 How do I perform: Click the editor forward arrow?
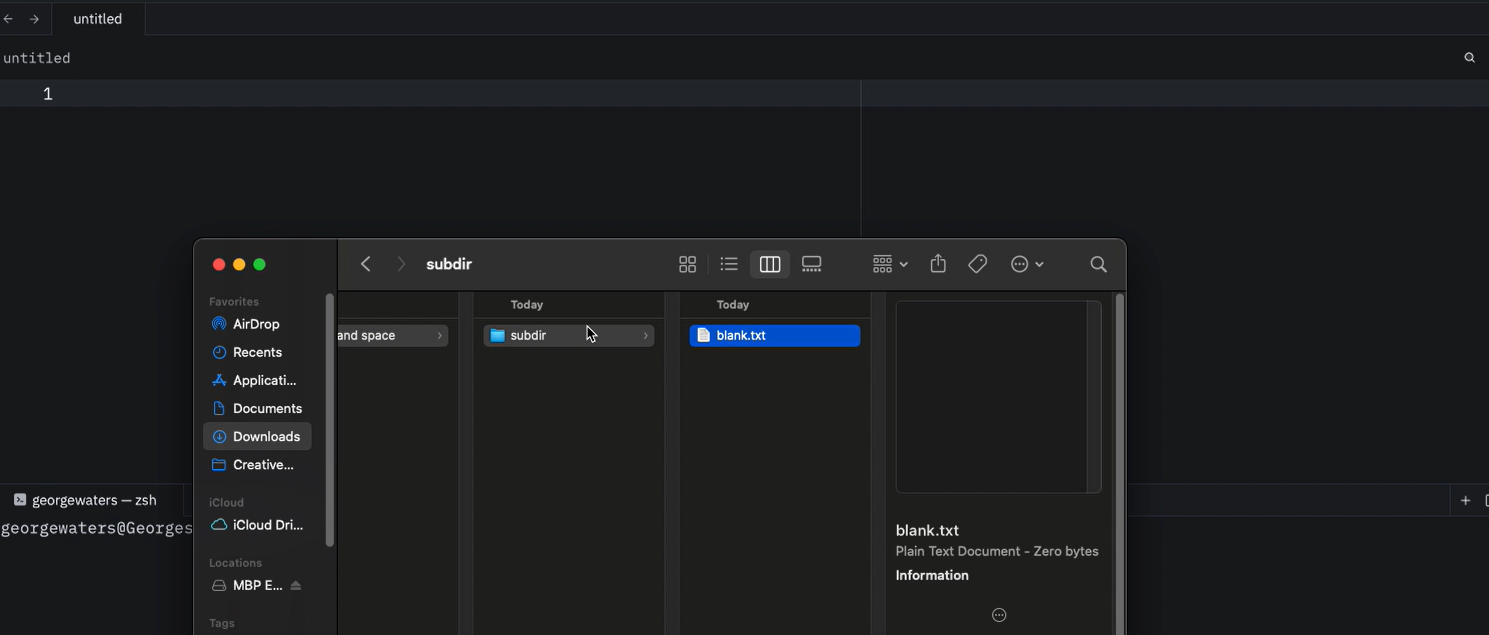(x=34, y=19)
